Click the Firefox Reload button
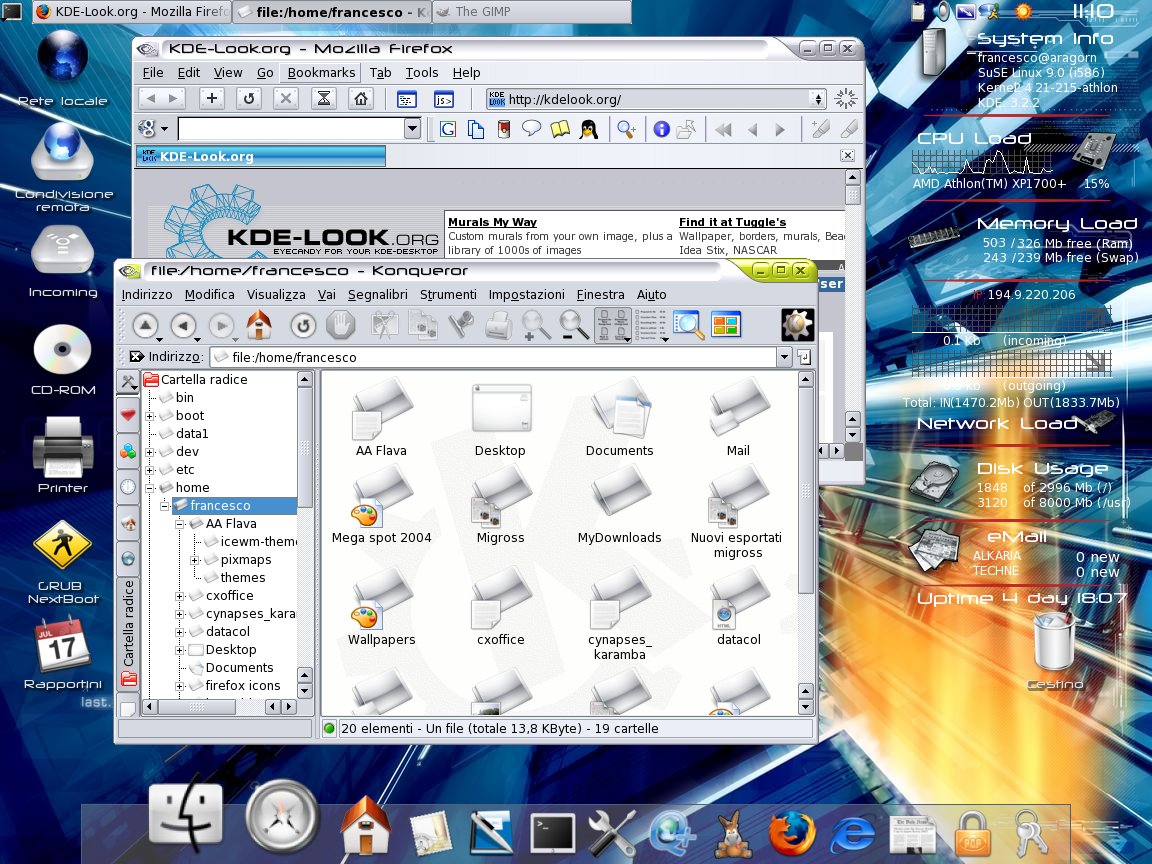This screenshot has height=864, width=1152. pos(249,98)
